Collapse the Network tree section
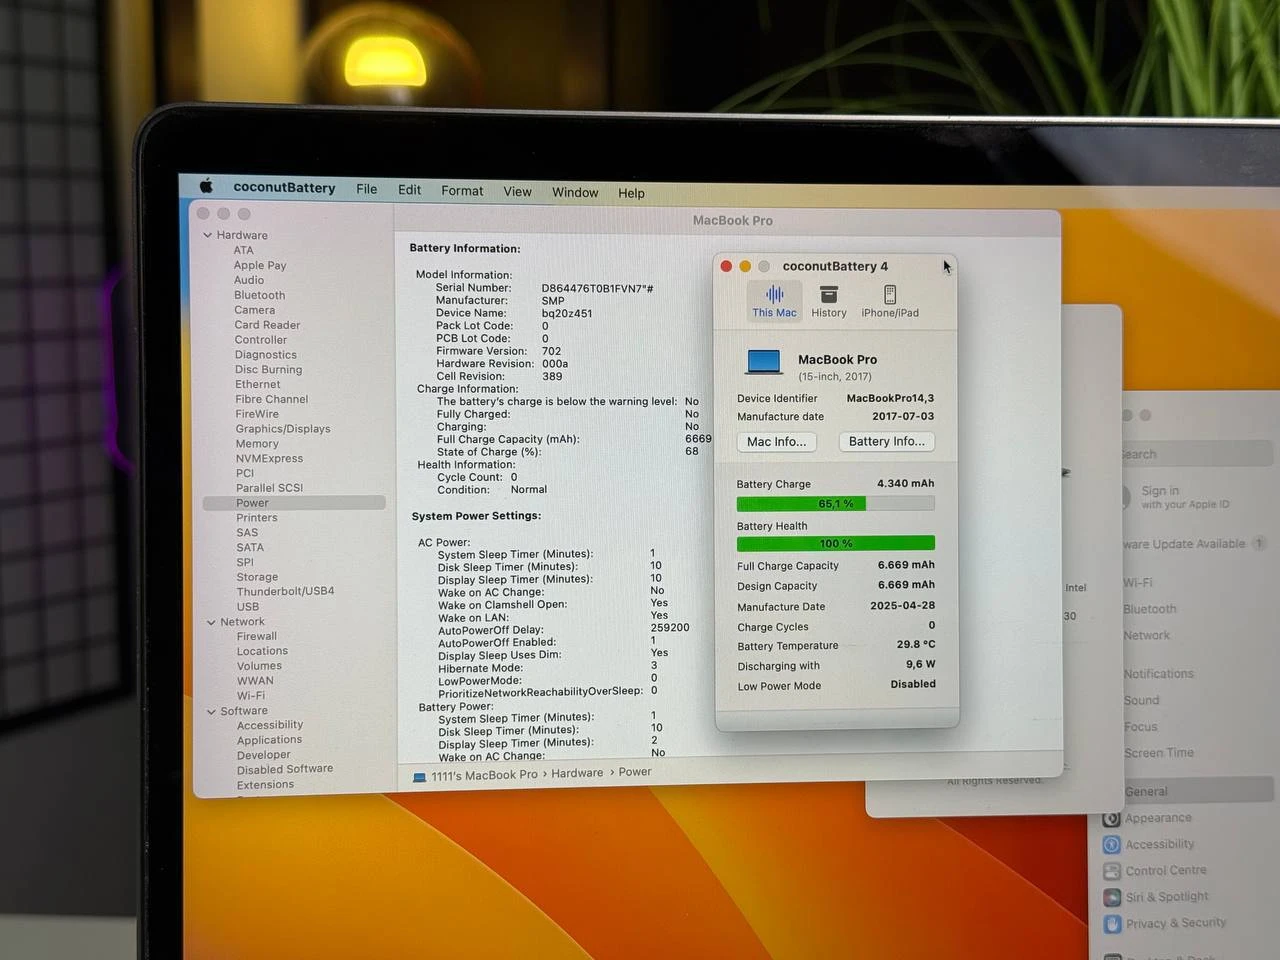This screenshot has width=1280, height=960. pos(211,622)
